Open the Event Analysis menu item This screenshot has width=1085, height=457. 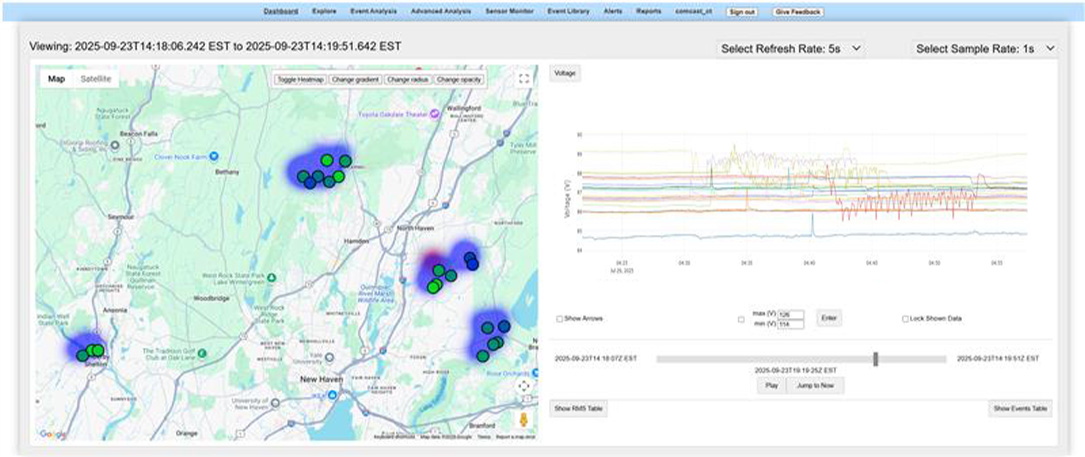click(x=373, y=11)
